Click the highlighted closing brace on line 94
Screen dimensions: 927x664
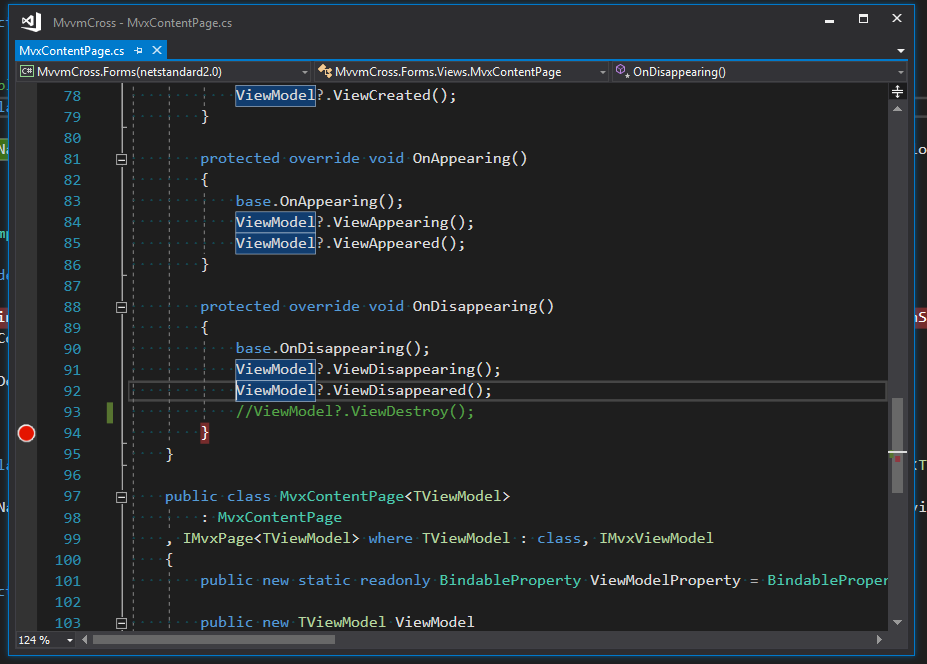coord(205,433)
